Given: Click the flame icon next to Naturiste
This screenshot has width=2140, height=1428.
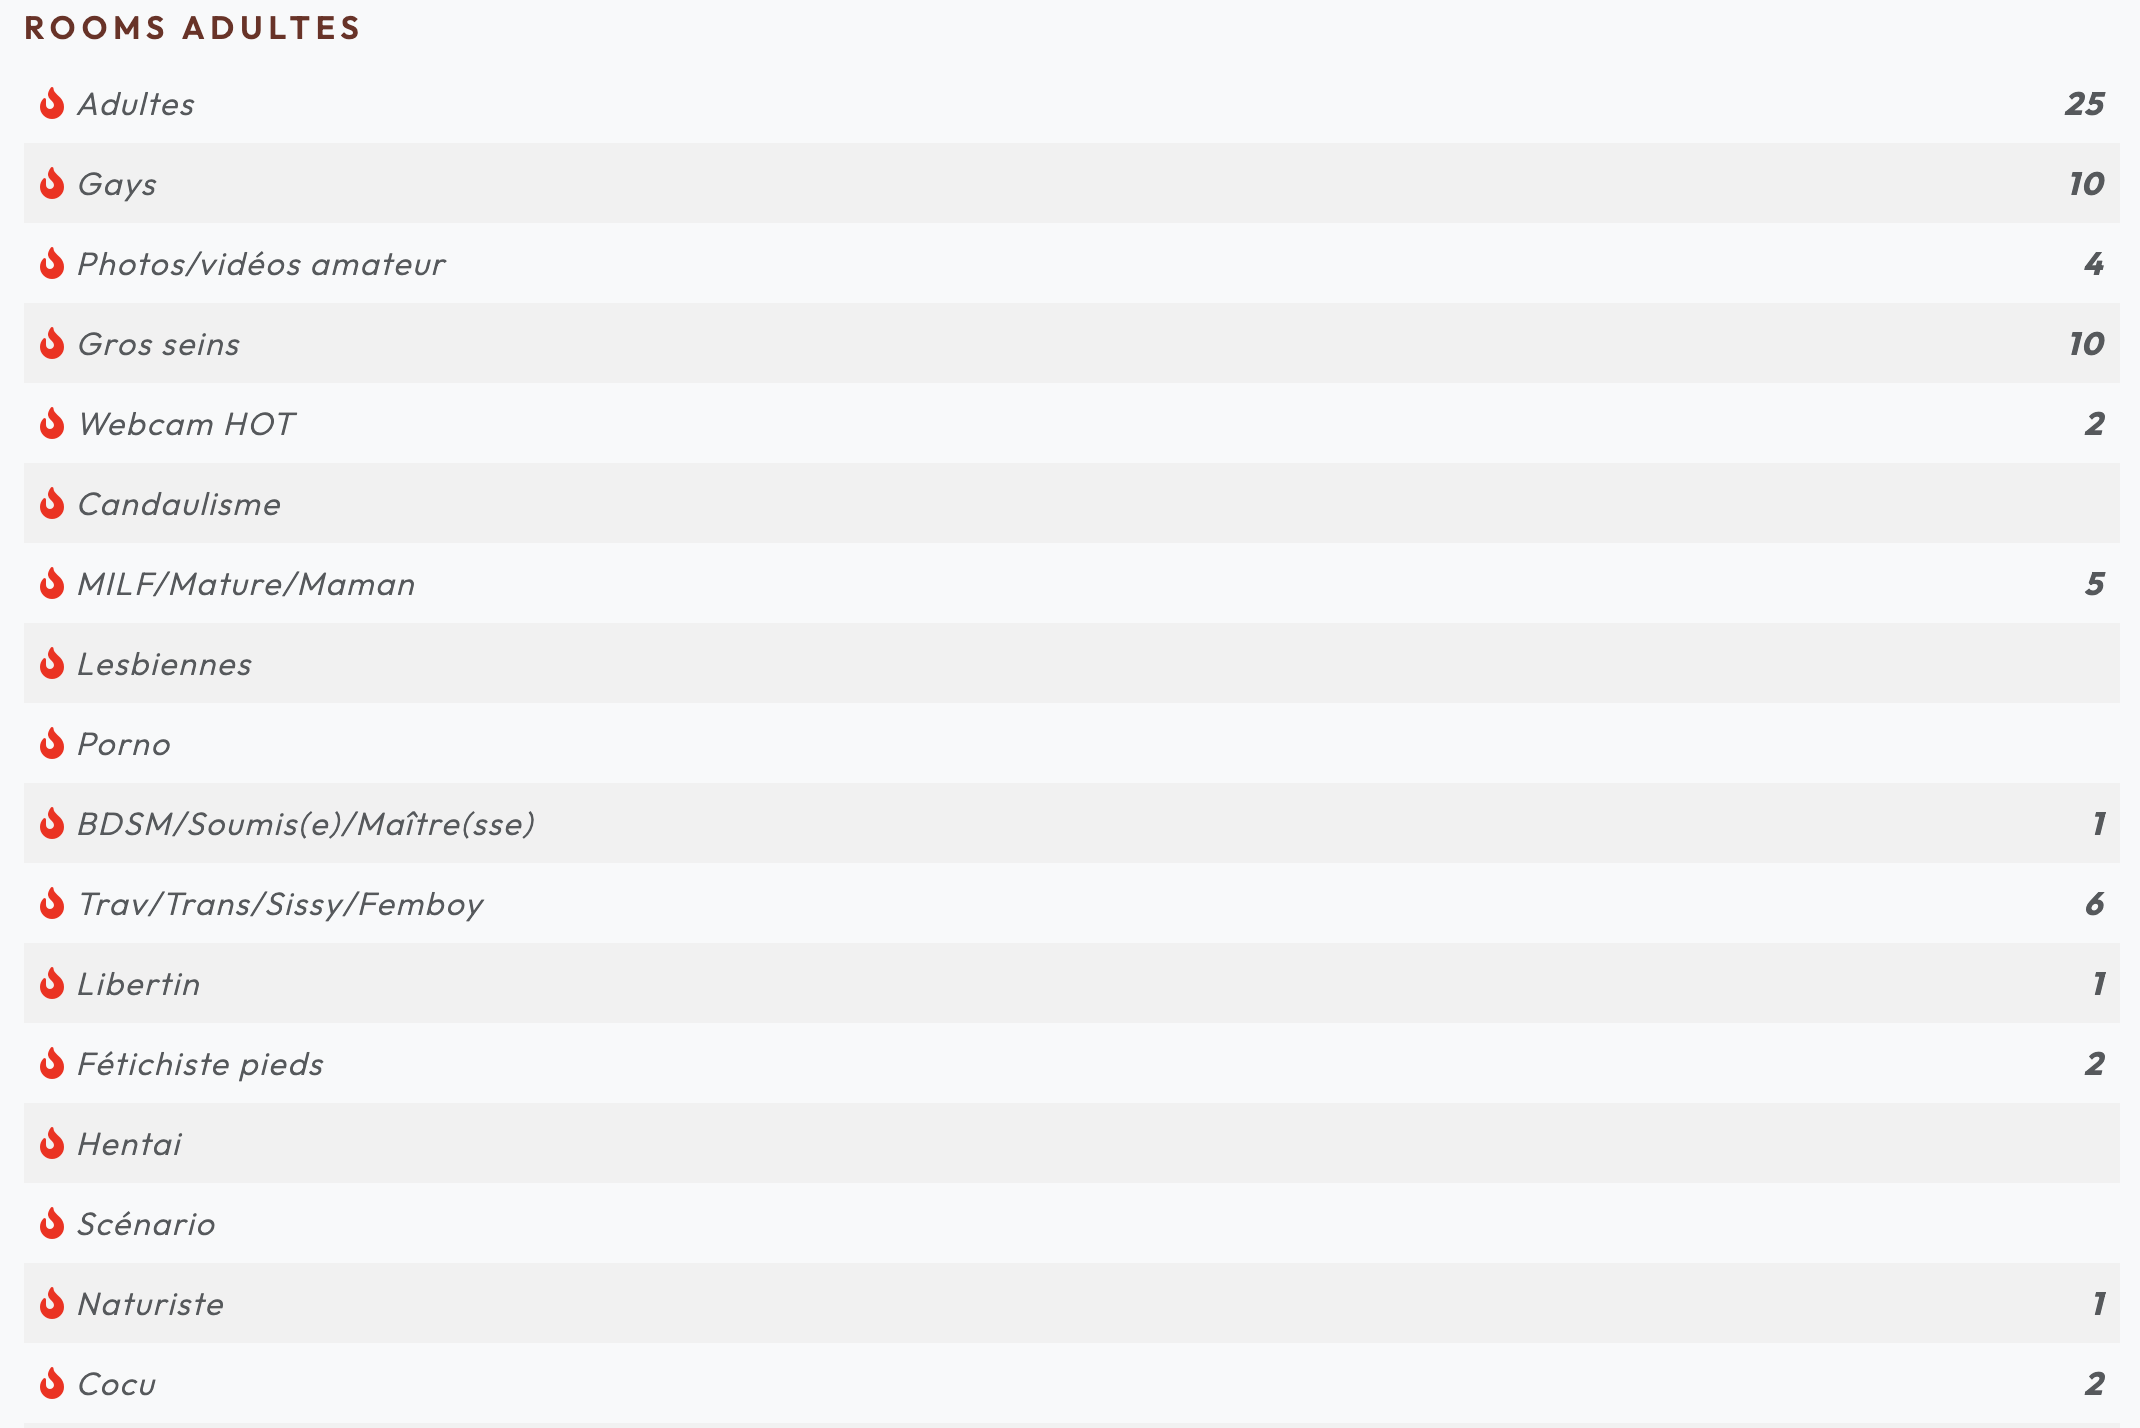Looking at the screenshot, I should [x=53, y=1302].
